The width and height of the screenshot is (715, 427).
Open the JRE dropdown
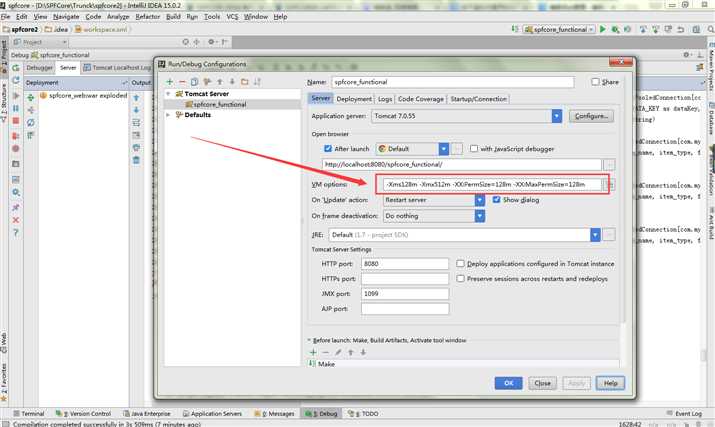[595, 235]
